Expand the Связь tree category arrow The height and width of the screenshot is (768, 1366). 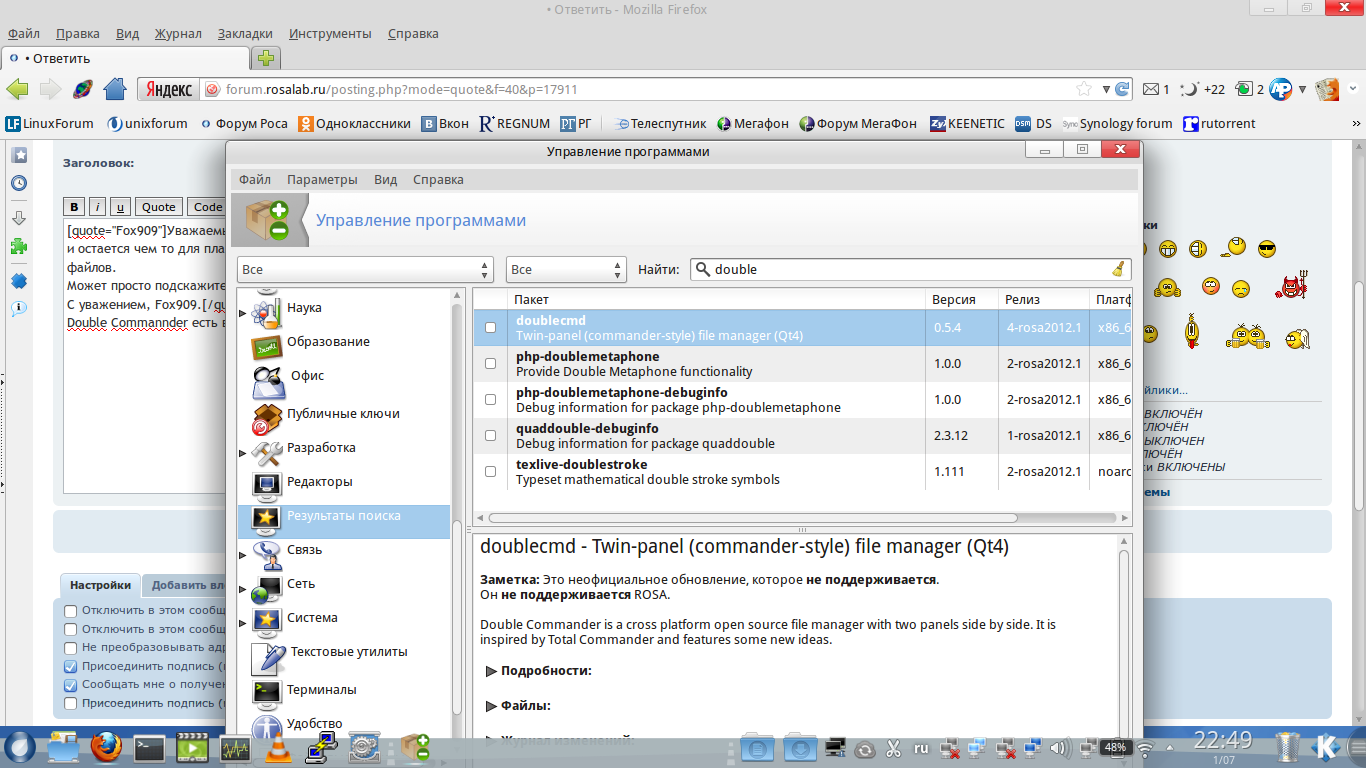point(243,555)
